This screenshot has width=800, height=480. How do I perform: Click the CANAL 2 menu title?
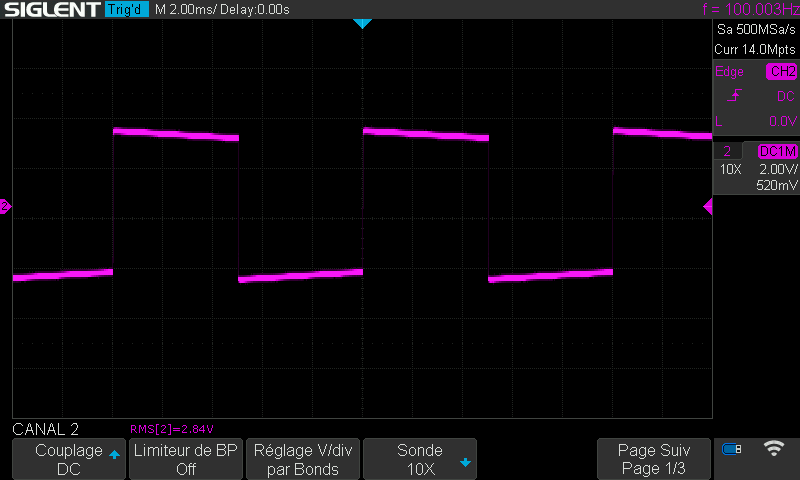click(45, 429)
